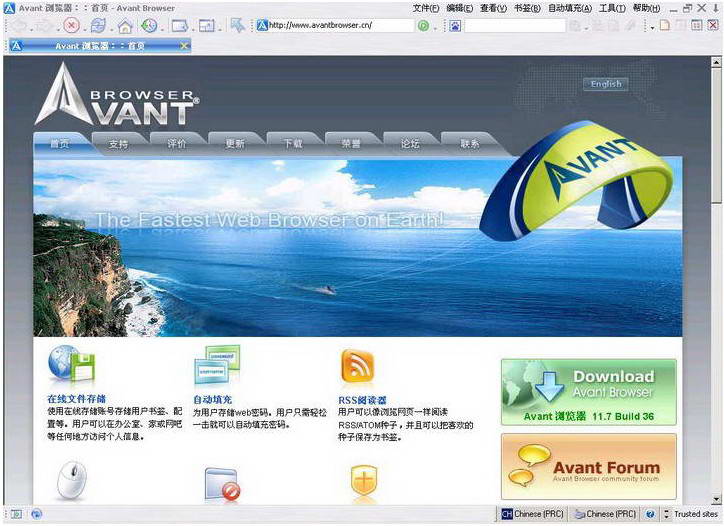This screenshot has height=526, width=724.
Task: Click the Avant Forum banner
Action: tap(589, 466)
